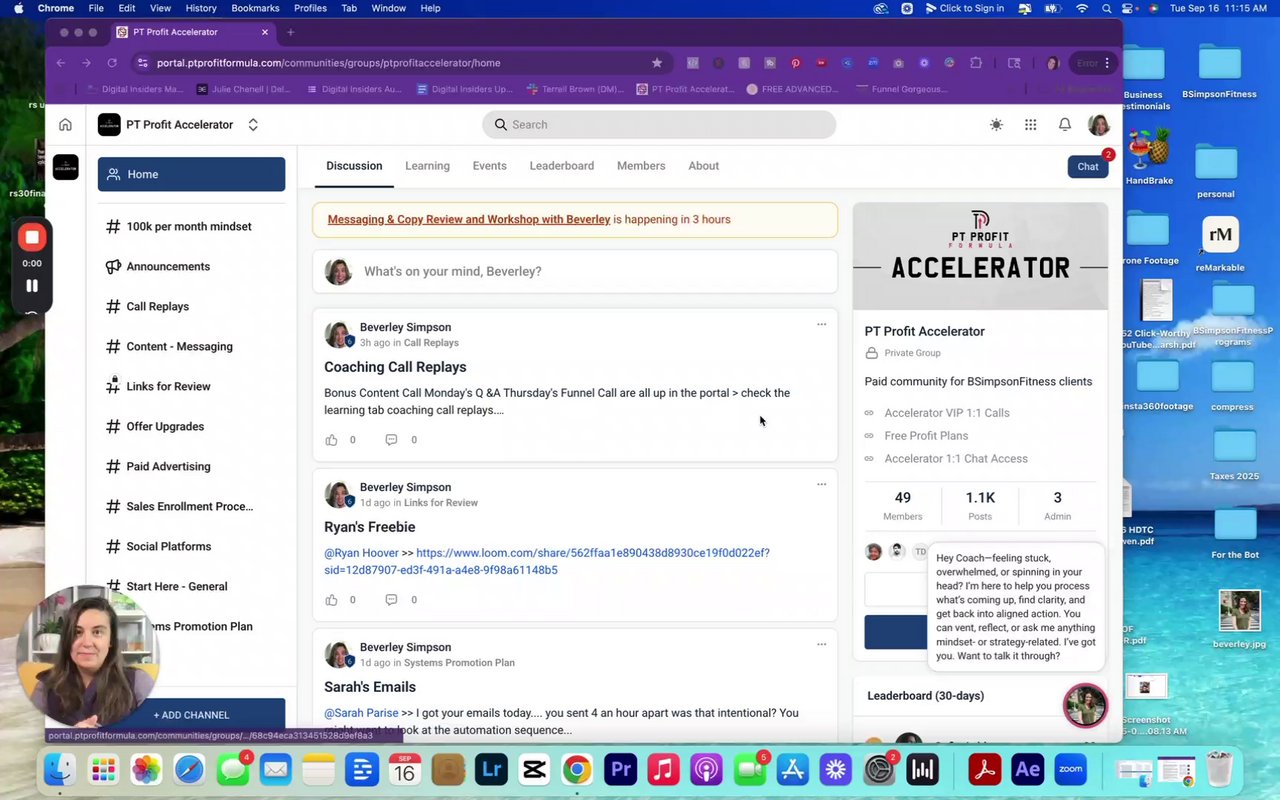Open the apps grid menu
The image size is (1280, 800).
[x=1030, y=125]
